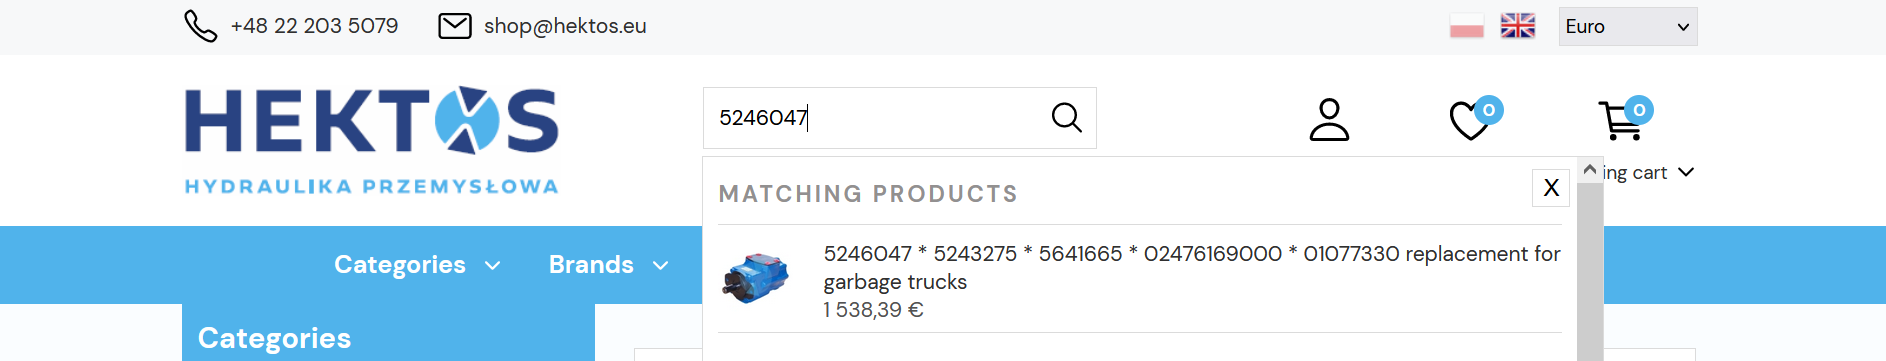Viewport: 1886px width, 361px height.
Task: Click the Hektos logo
Action: pyautogui.click(x=372, y=141)
